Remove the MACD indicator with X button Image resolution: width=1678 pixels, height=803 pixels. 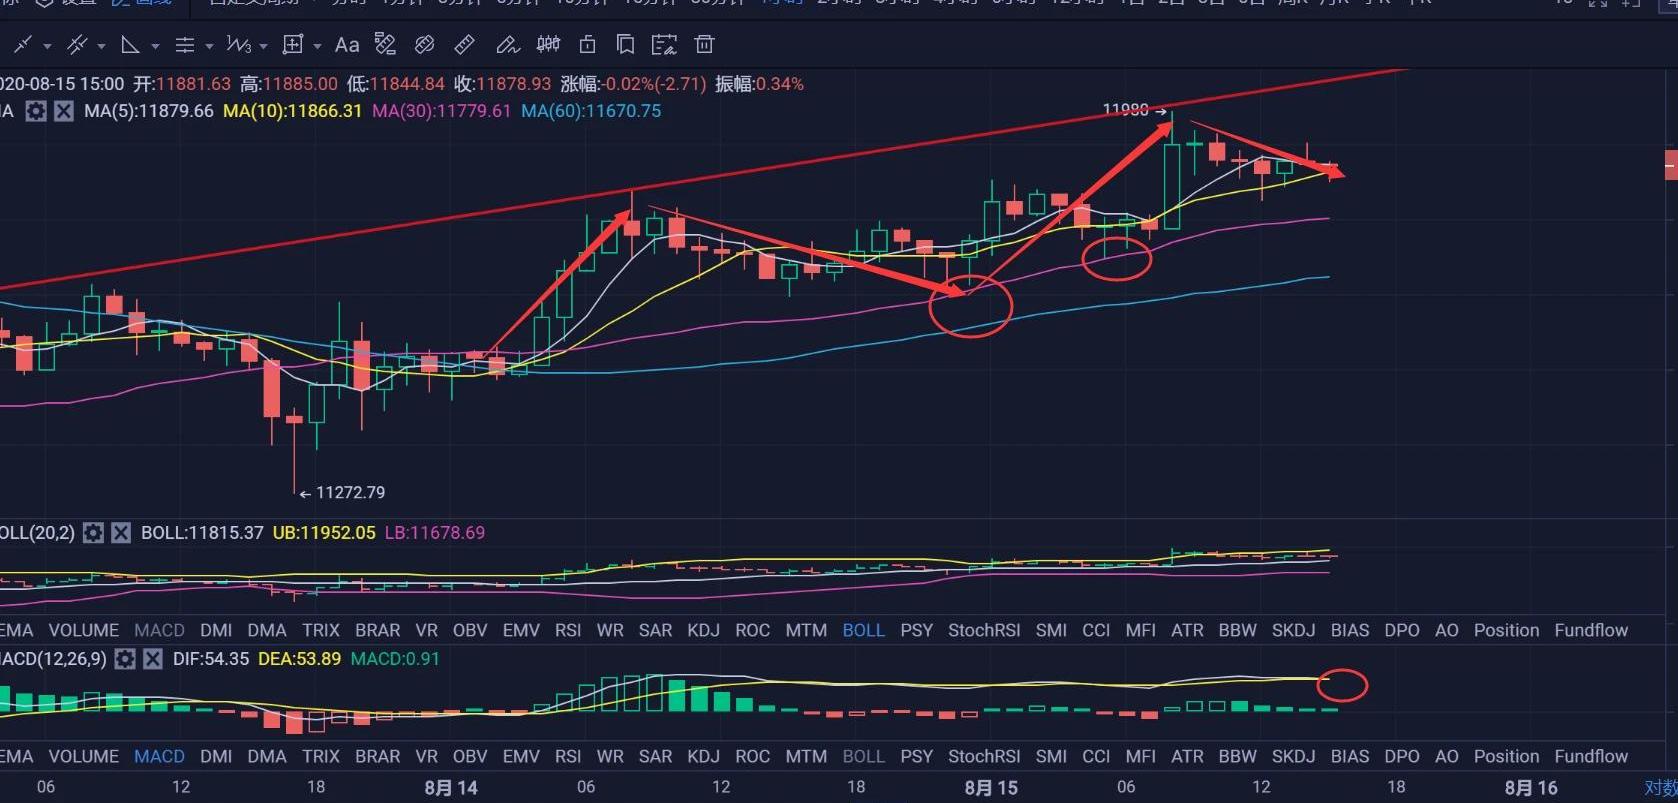coord(152,659)
